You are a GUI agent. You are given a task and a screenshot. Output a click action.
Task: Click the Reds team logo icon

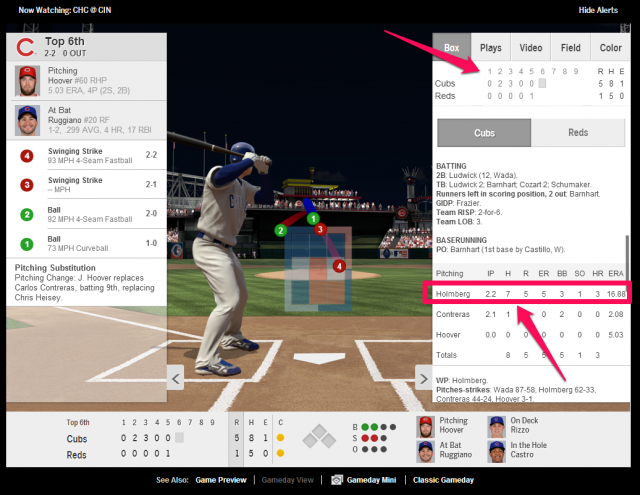pos(26,47)
